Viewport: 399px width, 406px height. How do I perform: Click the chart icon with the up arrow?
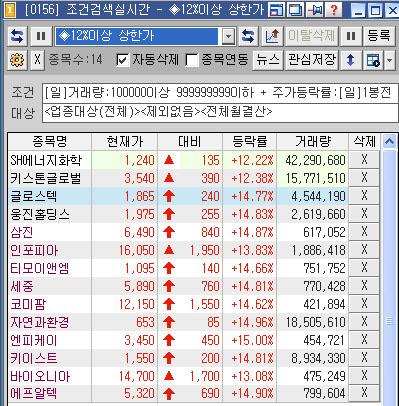[272, 36]
